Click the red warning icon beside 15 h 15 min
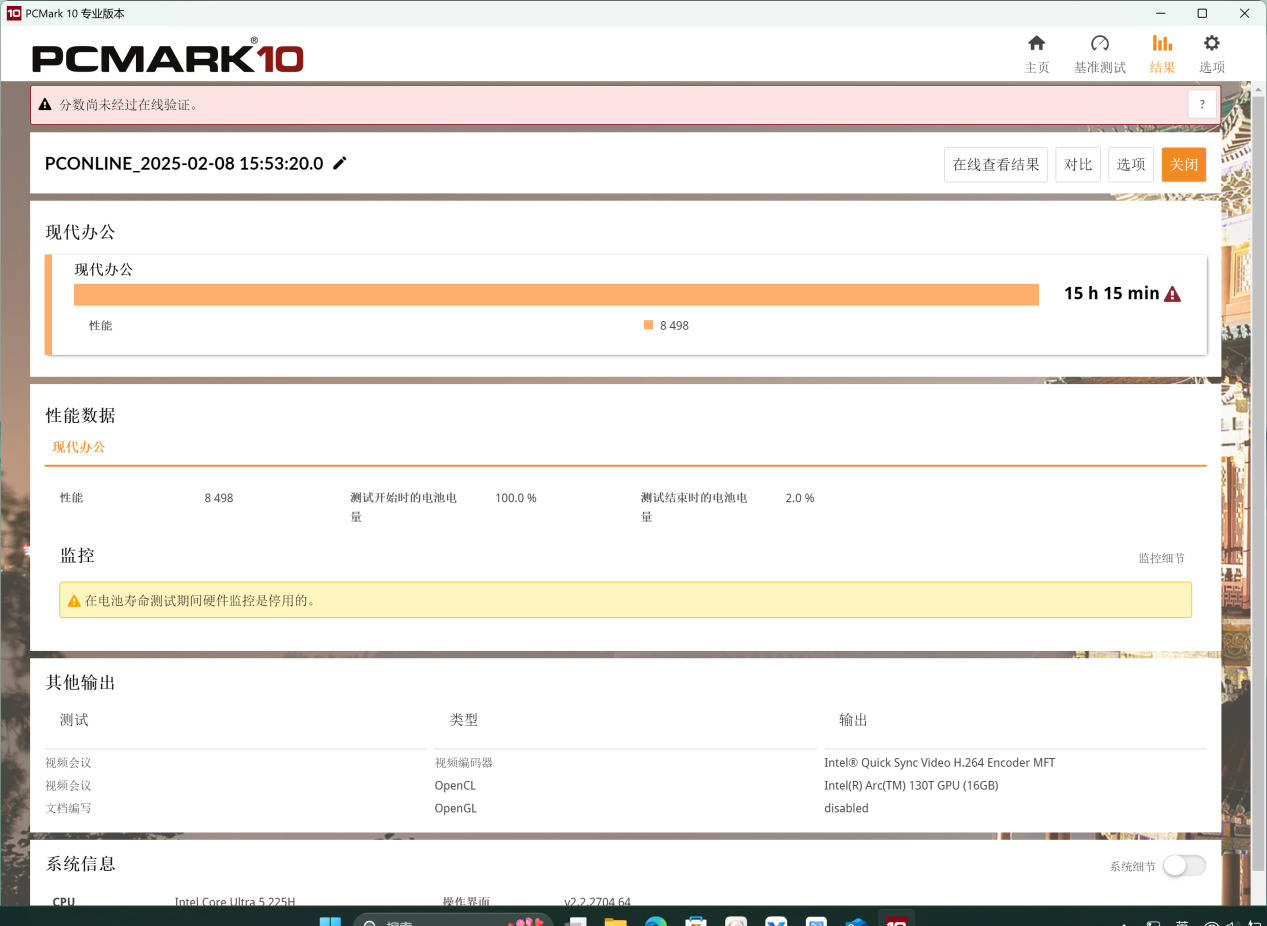The width and height of the screenshot is (1267, 926). (x=1172, y=294)
